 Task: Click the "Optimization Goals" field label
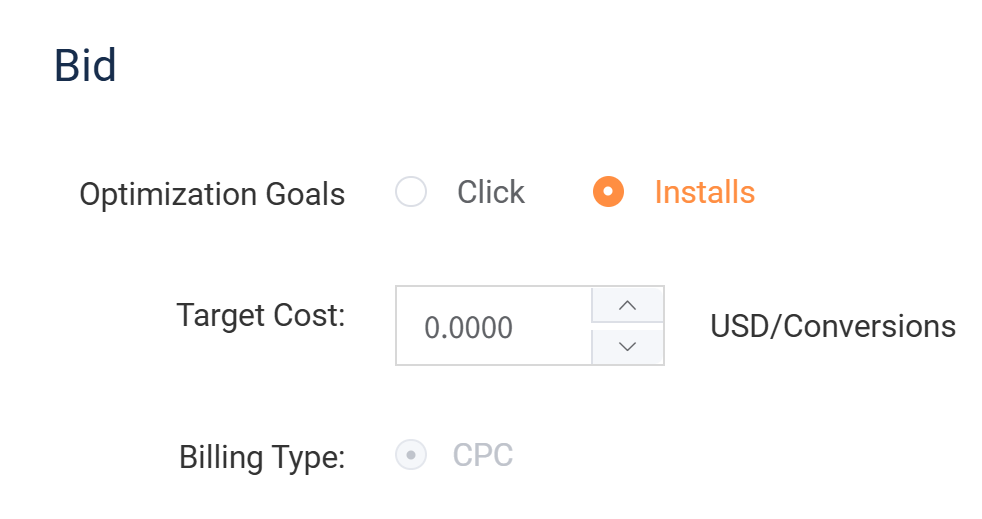[x=212, y=194]
